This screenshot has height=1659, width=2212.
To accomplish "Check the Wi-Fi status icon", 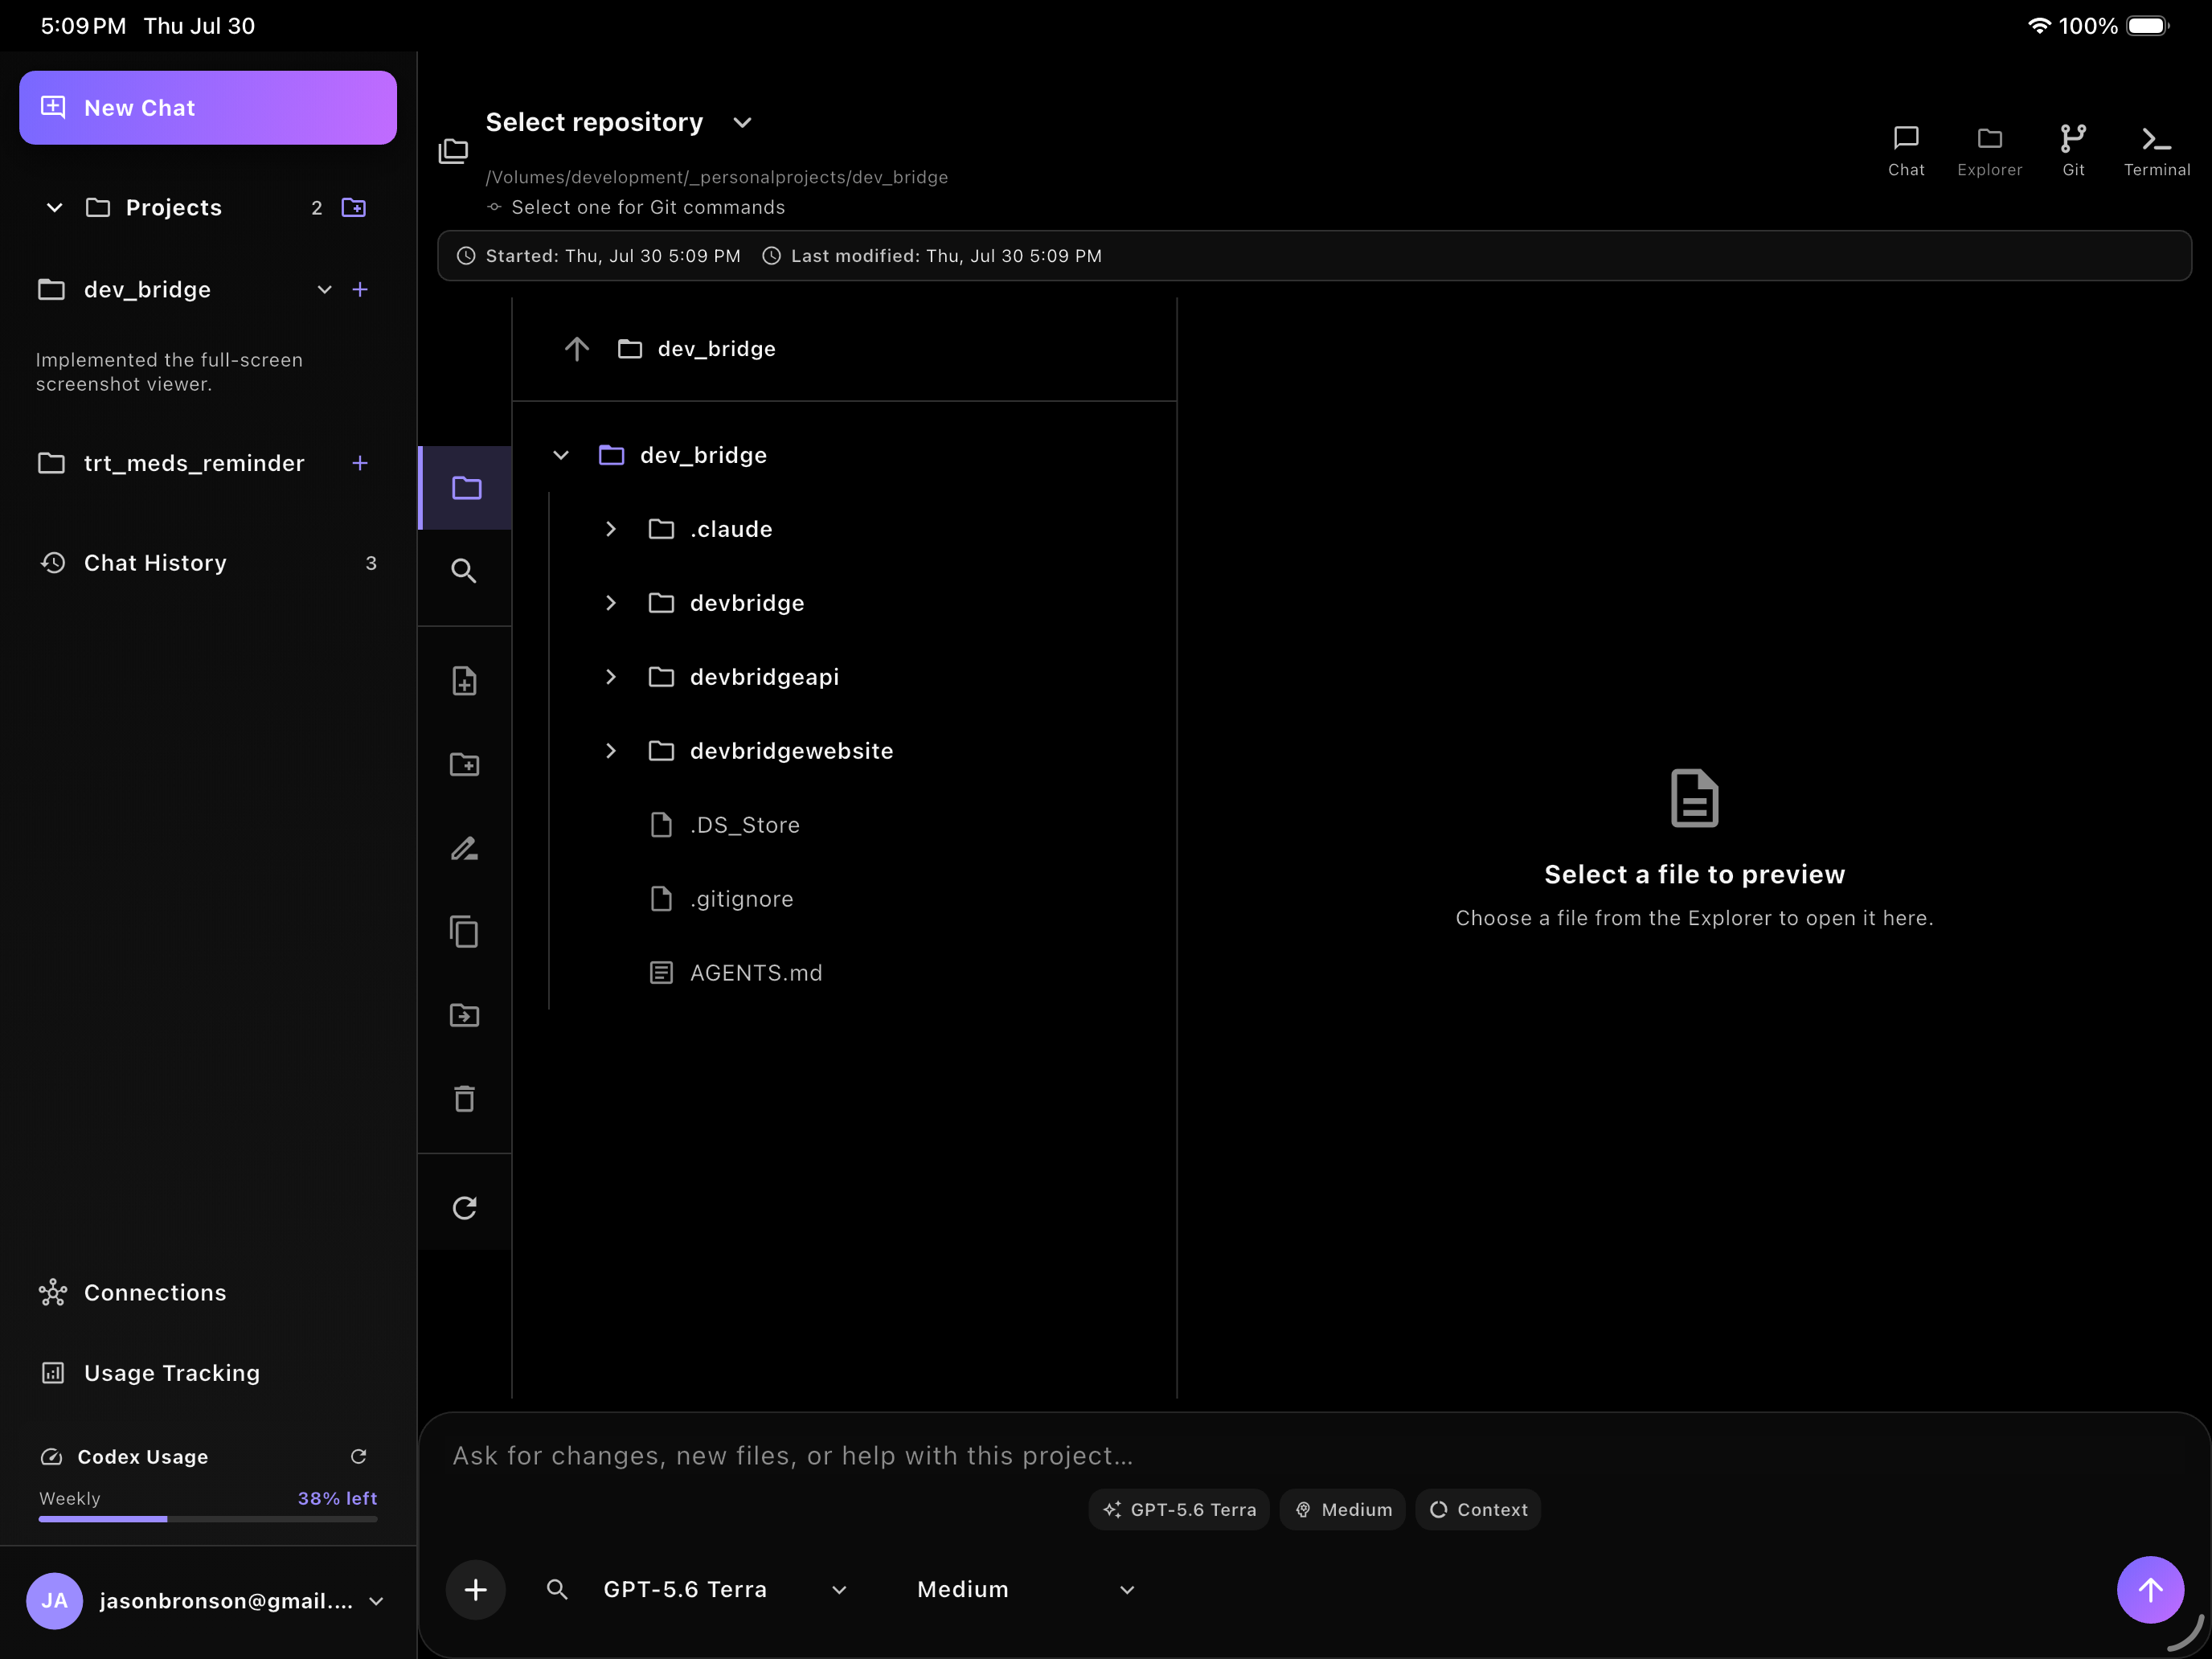I will 2038,26.
